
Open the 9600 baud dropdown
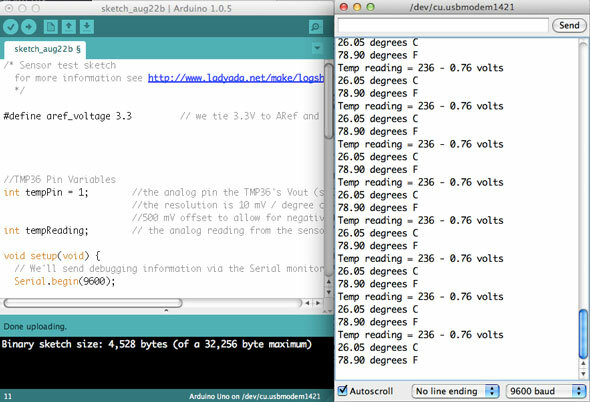[x=546, y=391]
